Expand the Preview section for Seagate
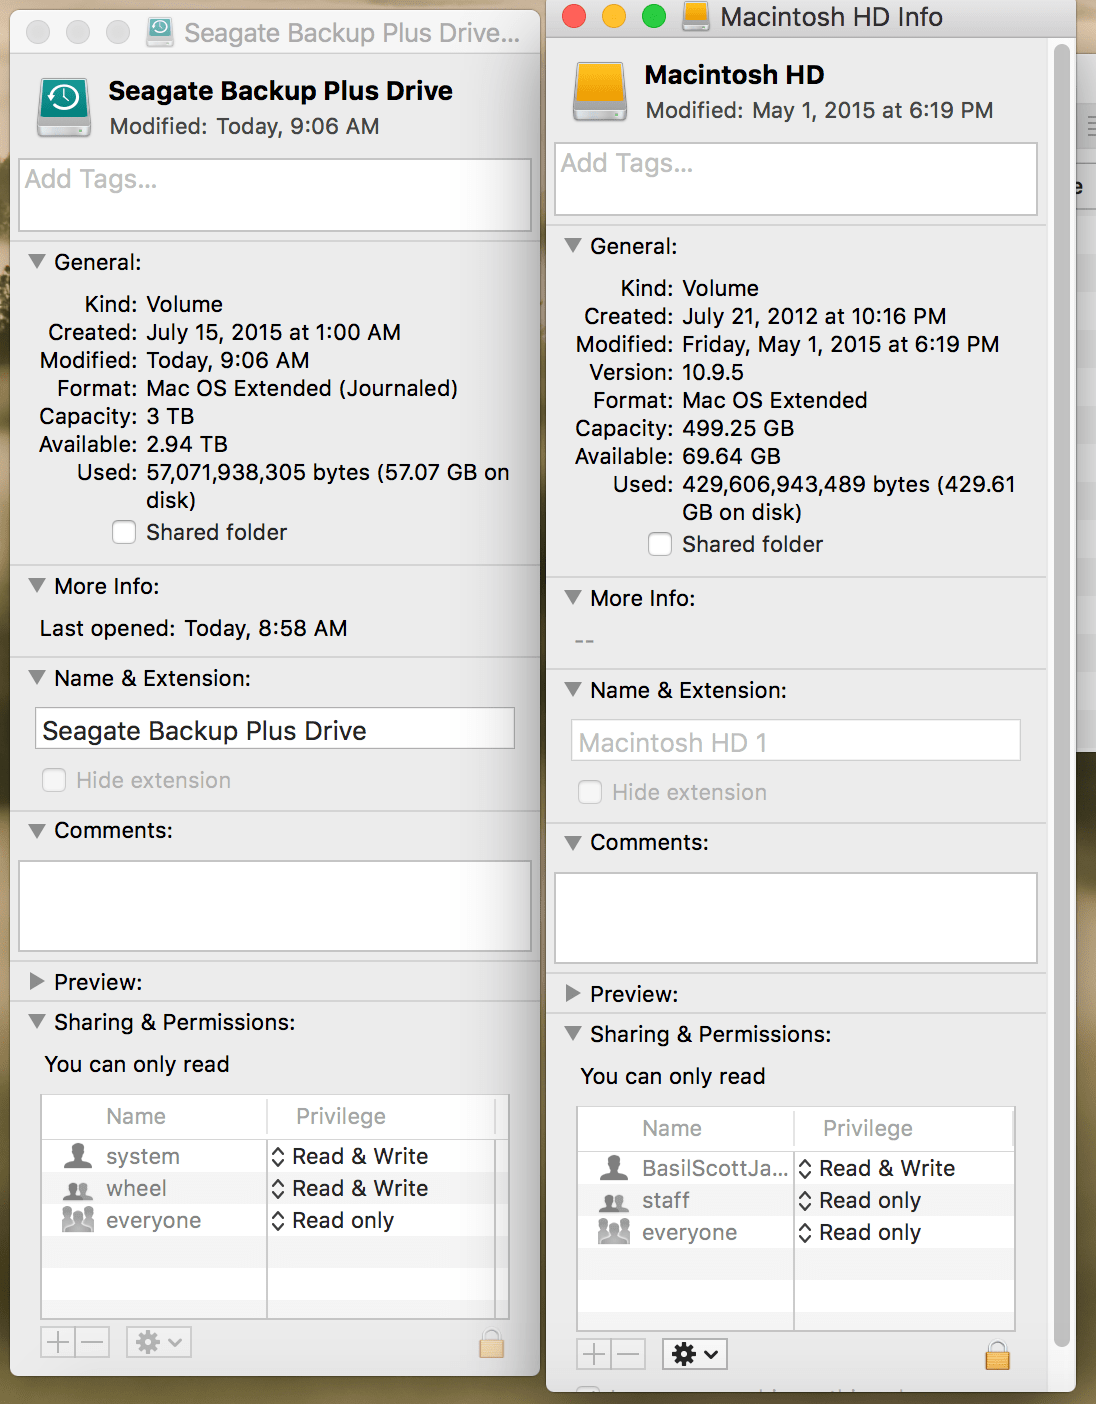Viewport: 1096px width, 1404px height. 37,981
